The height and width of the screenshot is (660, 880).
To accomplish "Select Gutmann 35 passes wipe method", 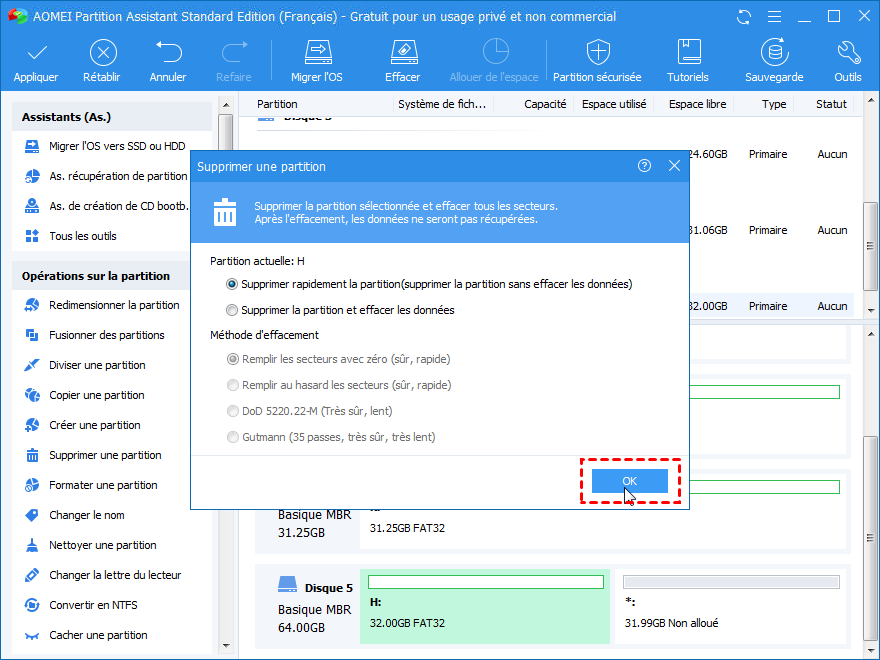I will pyautogui.click(x=232, y=437).
